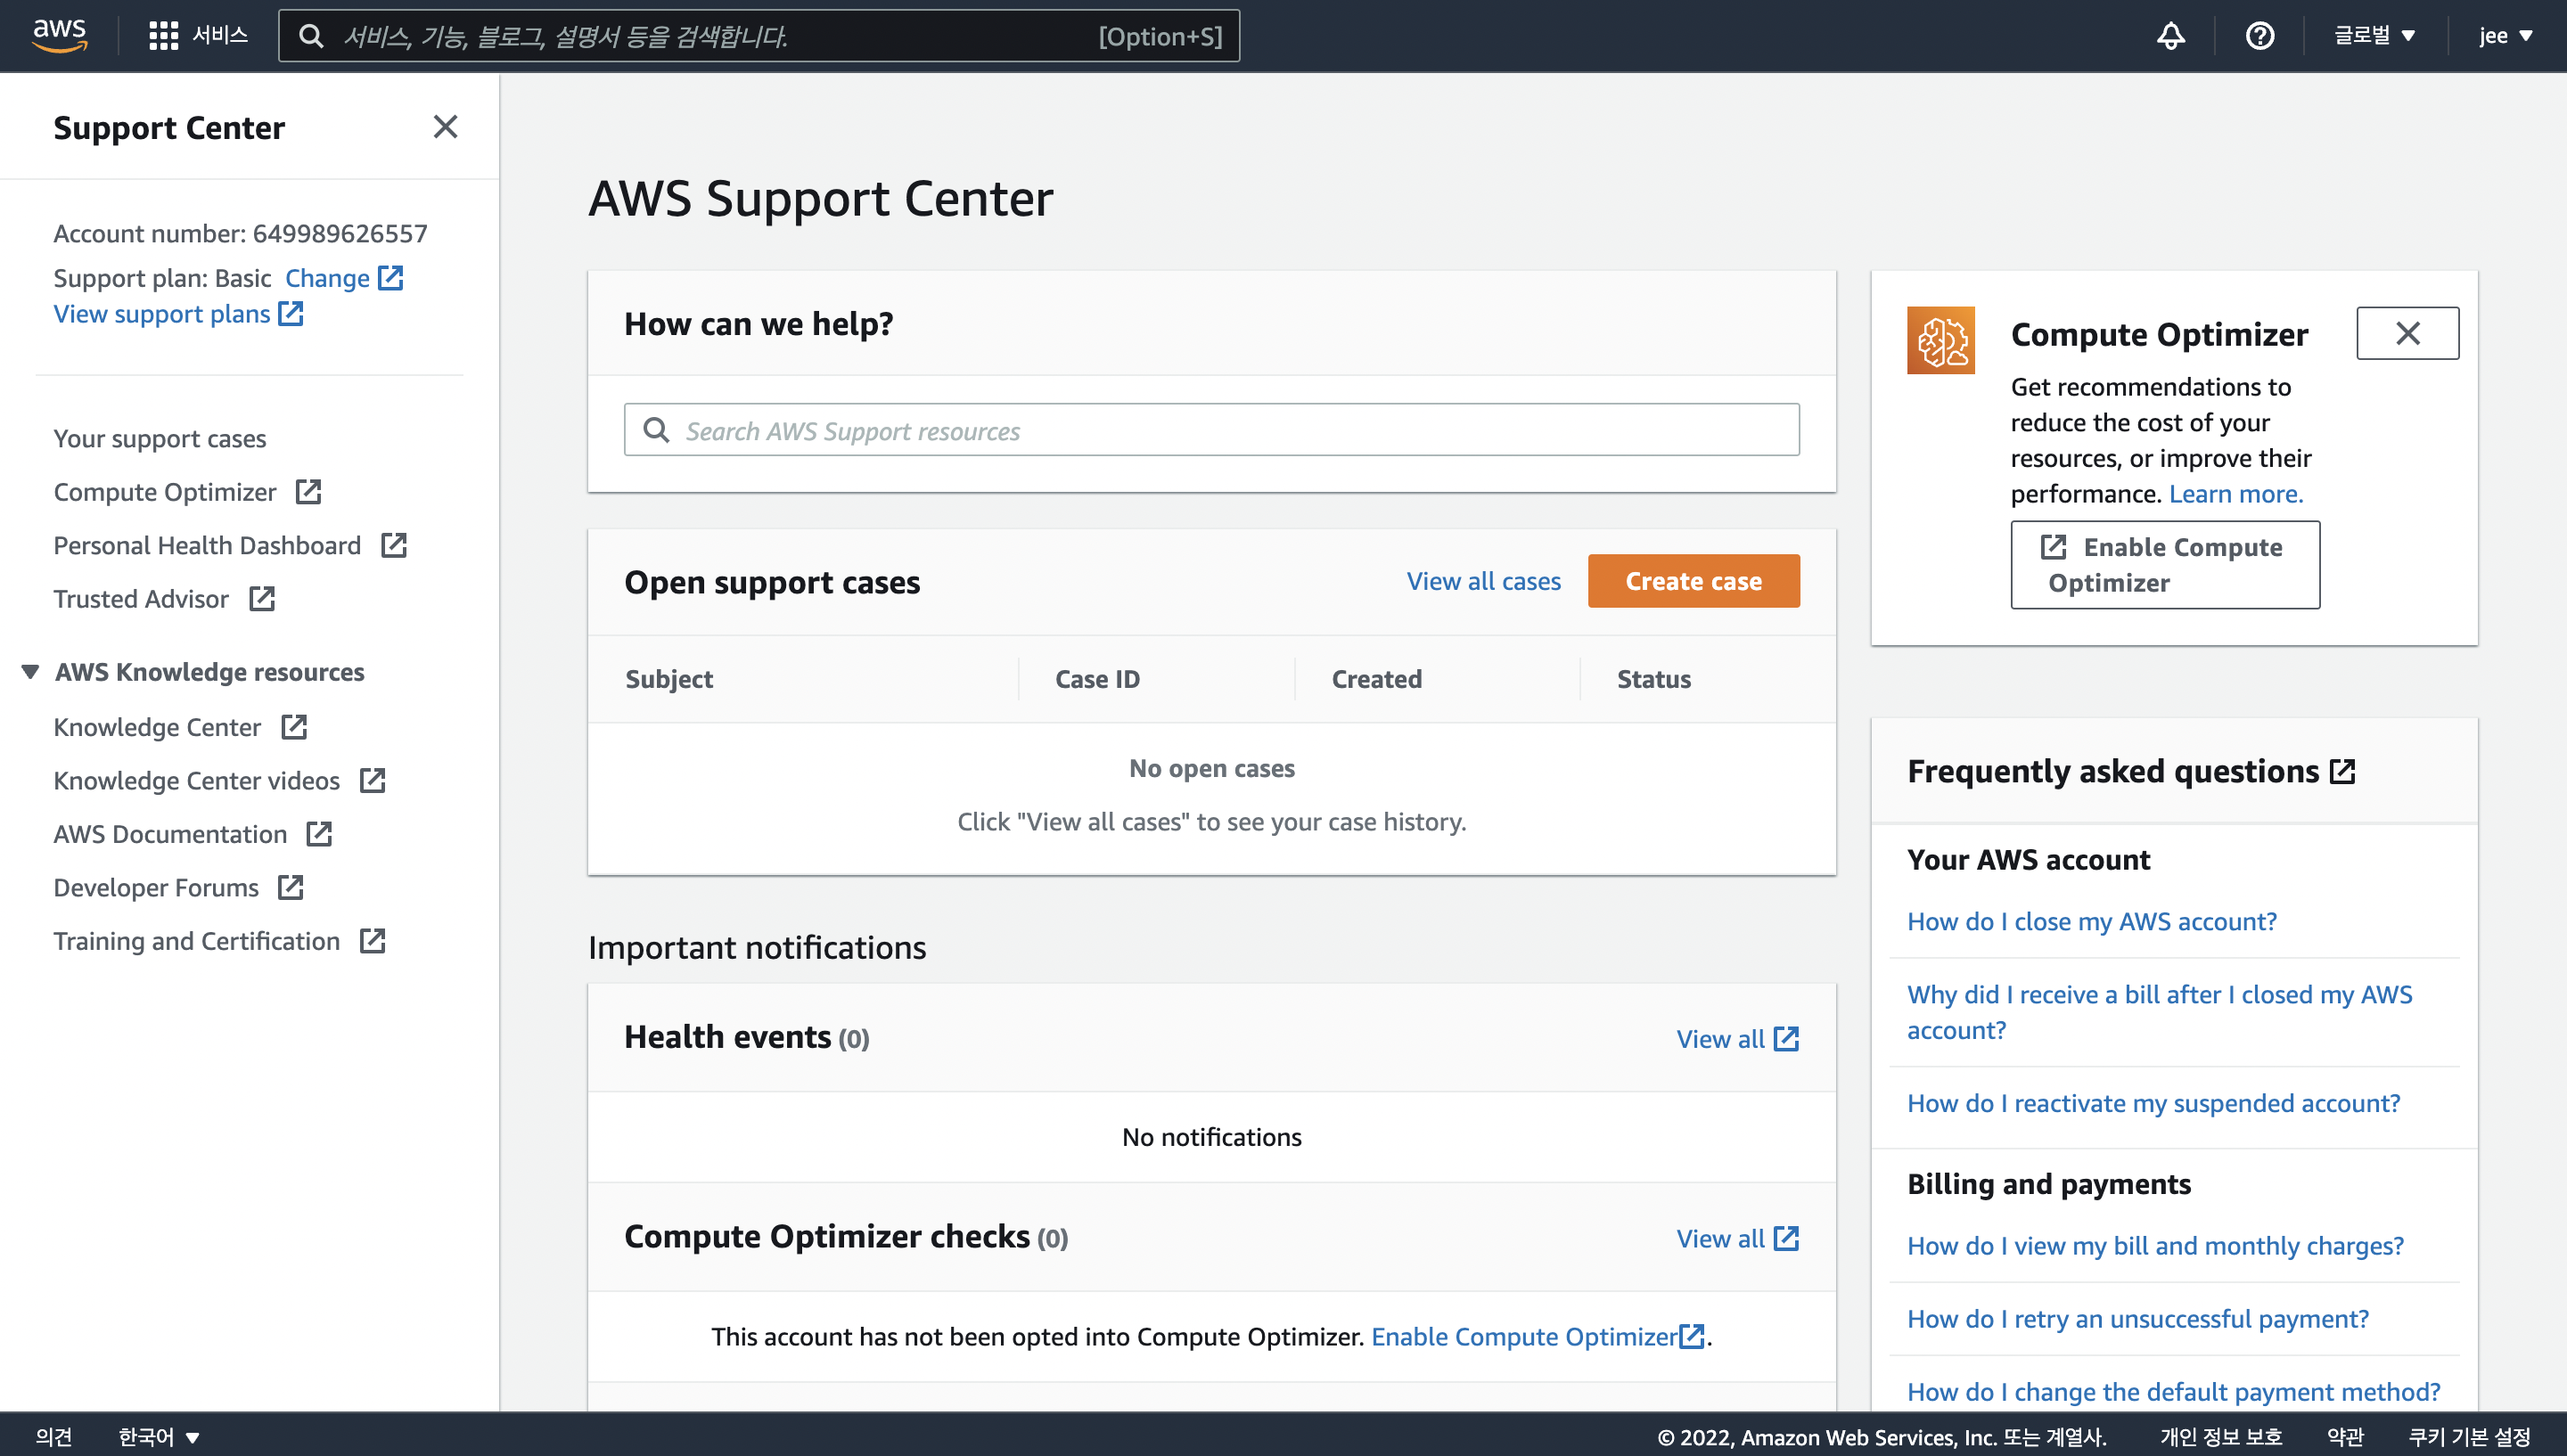Click the notifications bell icon
This screenshot has width=2567, height=1456.
[2170, 36]
